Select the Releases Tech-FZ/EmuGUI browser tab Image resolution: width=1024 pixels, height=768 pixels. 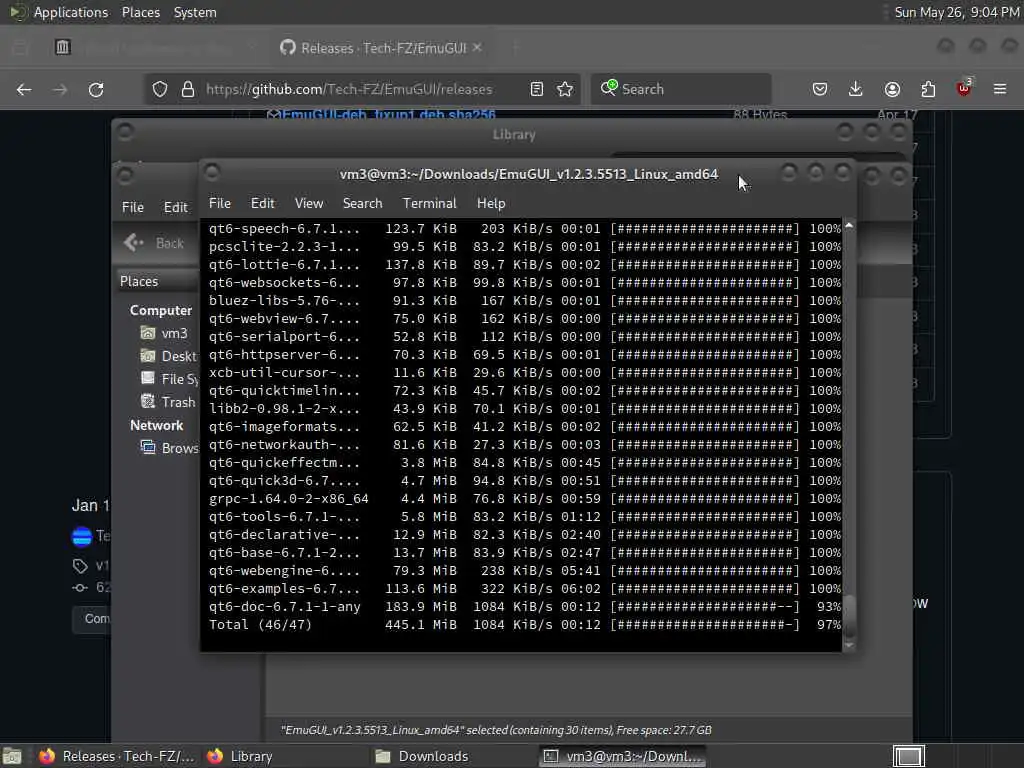point(382,48)
